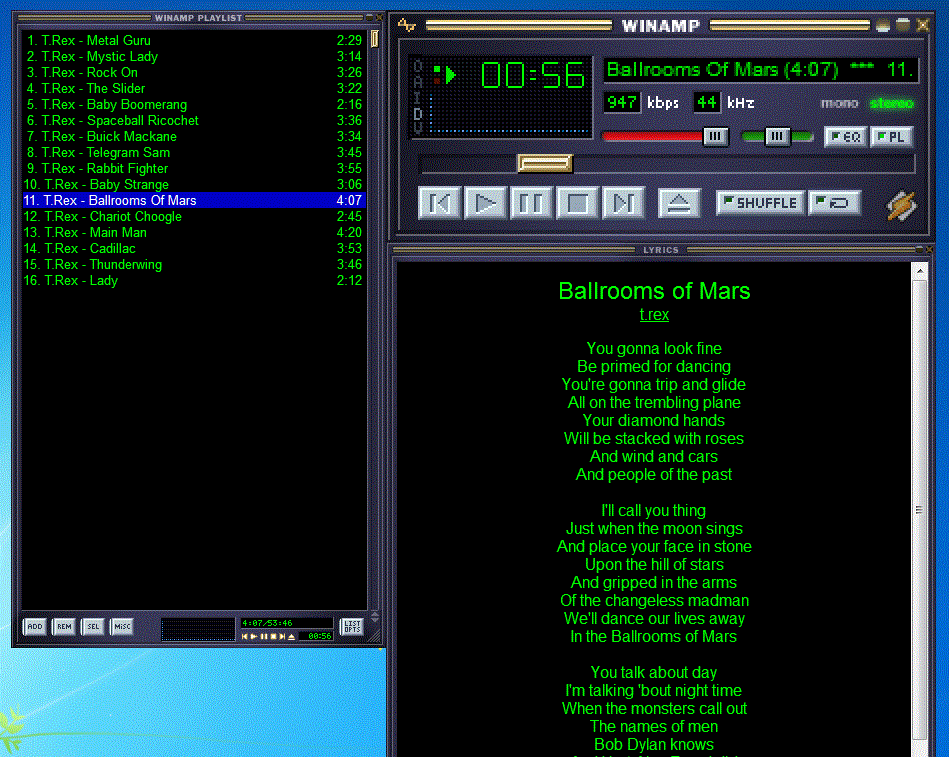Image resolution: width=949 pixels, height=757 pixels.
Task: Select playlist track 8 Telegram Sam
Action: pyautogui.click(x=194, y=152)
